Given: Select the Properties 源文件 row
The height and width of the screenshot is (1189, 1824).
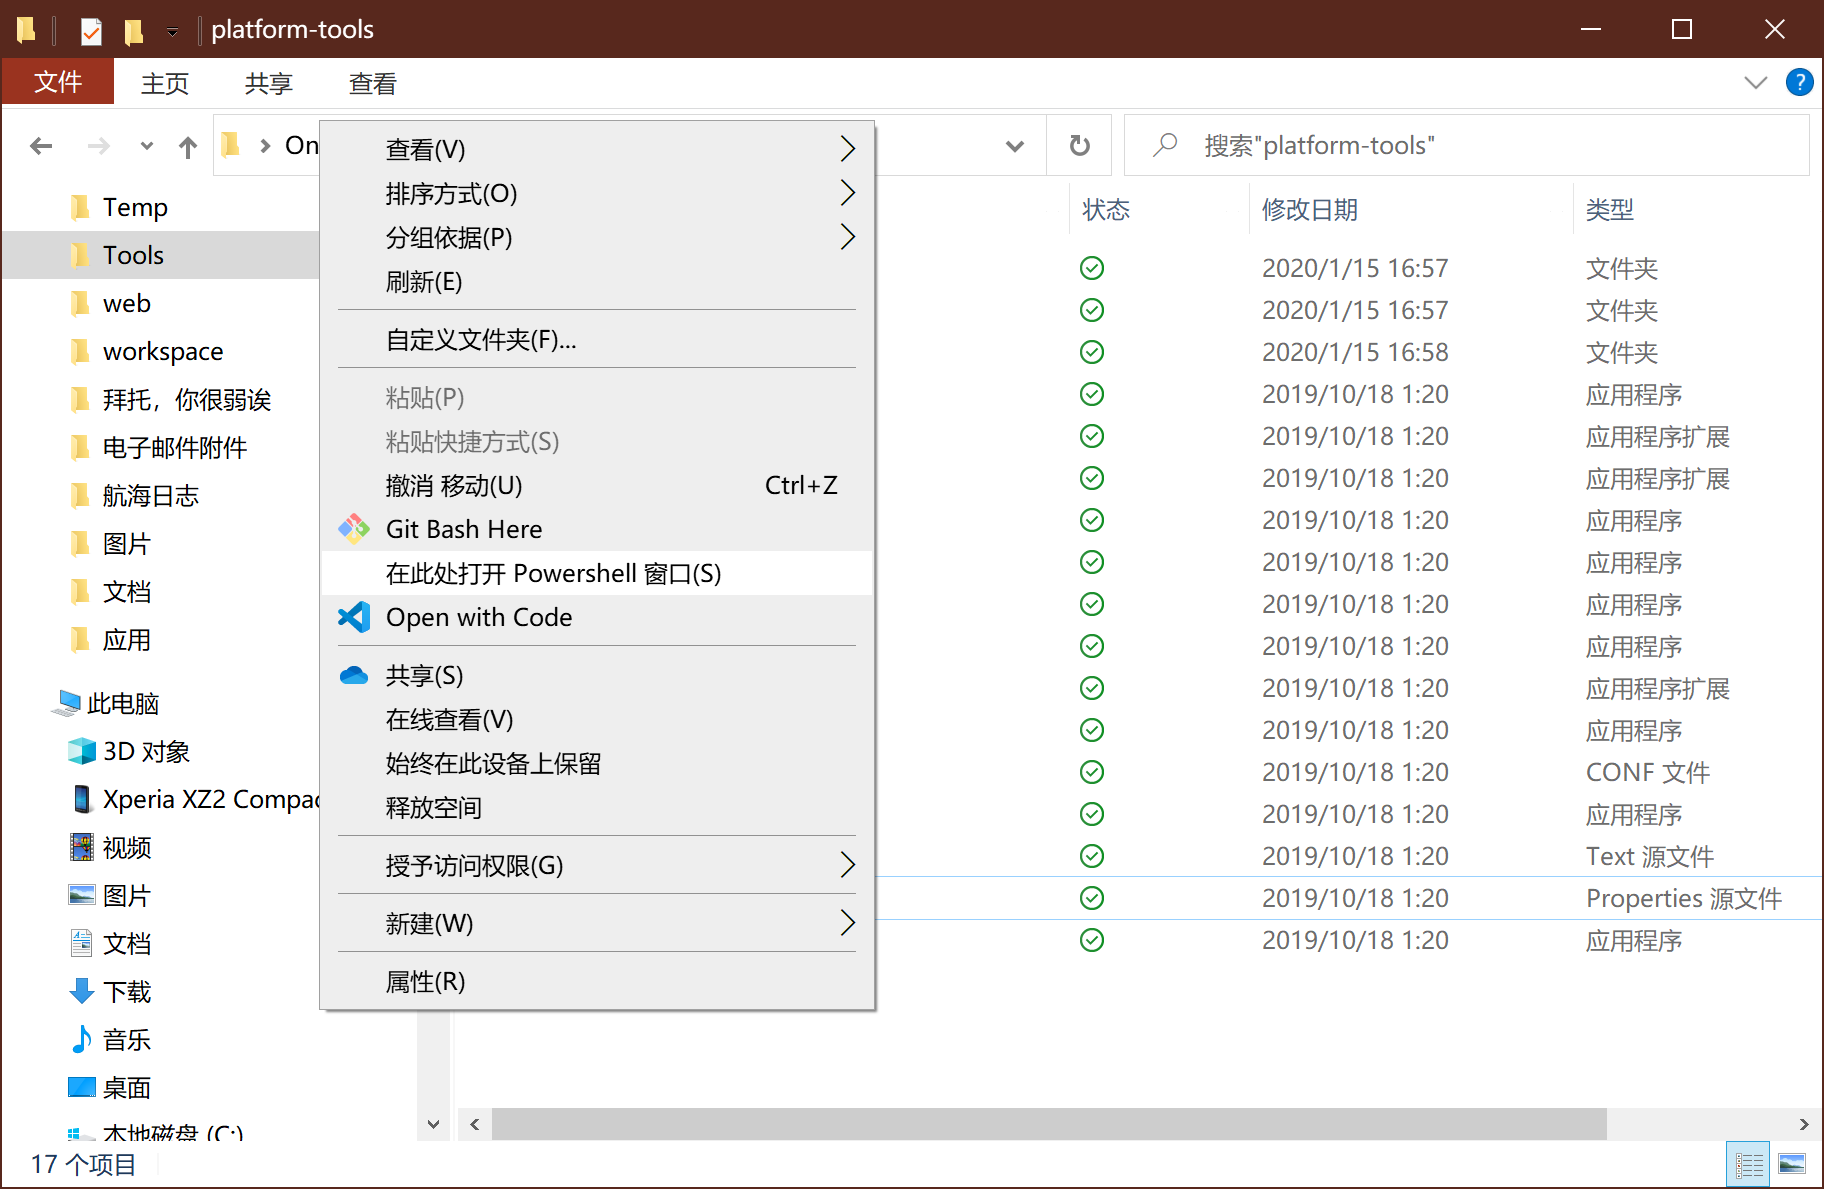Looking at the screenshot, I should click(x=1348, y=898).
